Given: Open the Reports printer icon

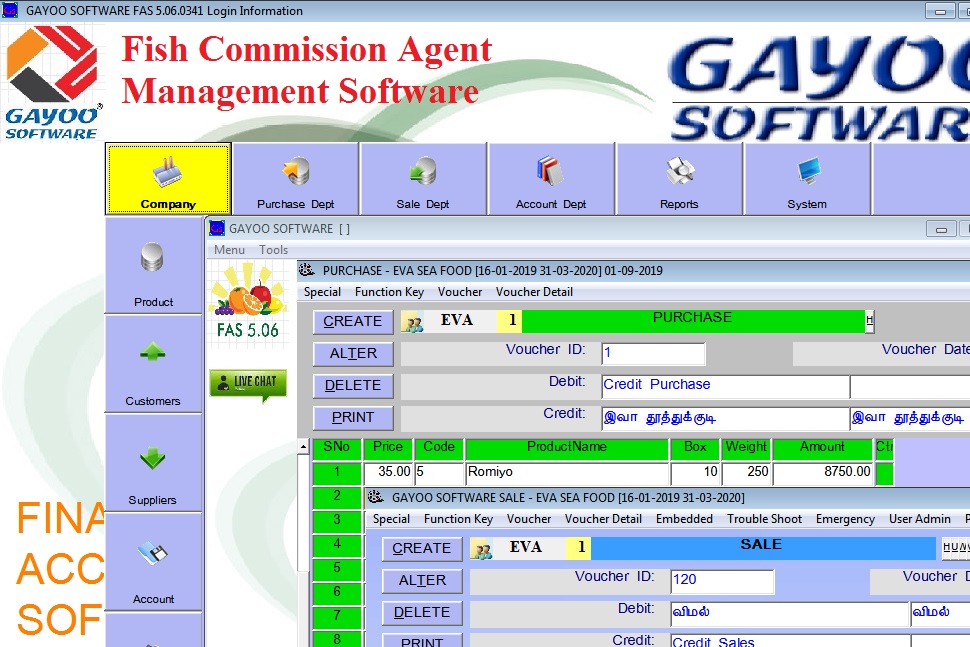Looking at the screenshot, I should pyautogui.click(x=679, y=171).
